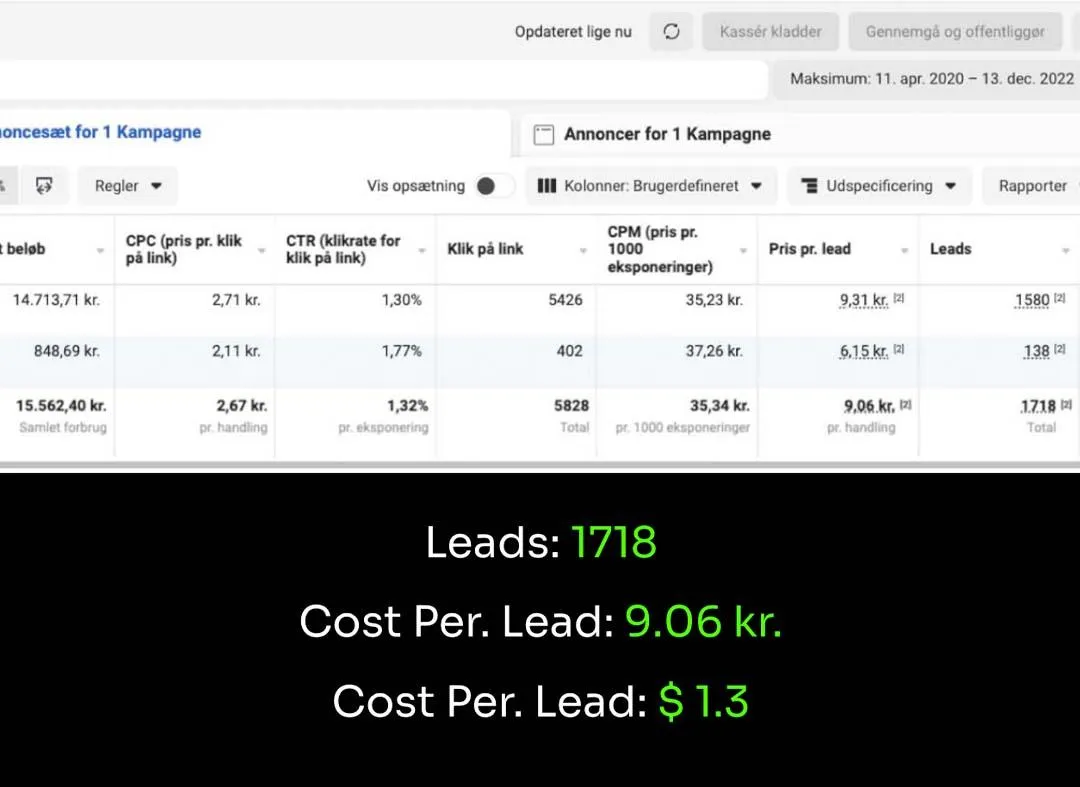Image resolution: width=1080 pixels, height=787 pixels.
Task: Open the Udspecificering dropdown
Action: 879,186
